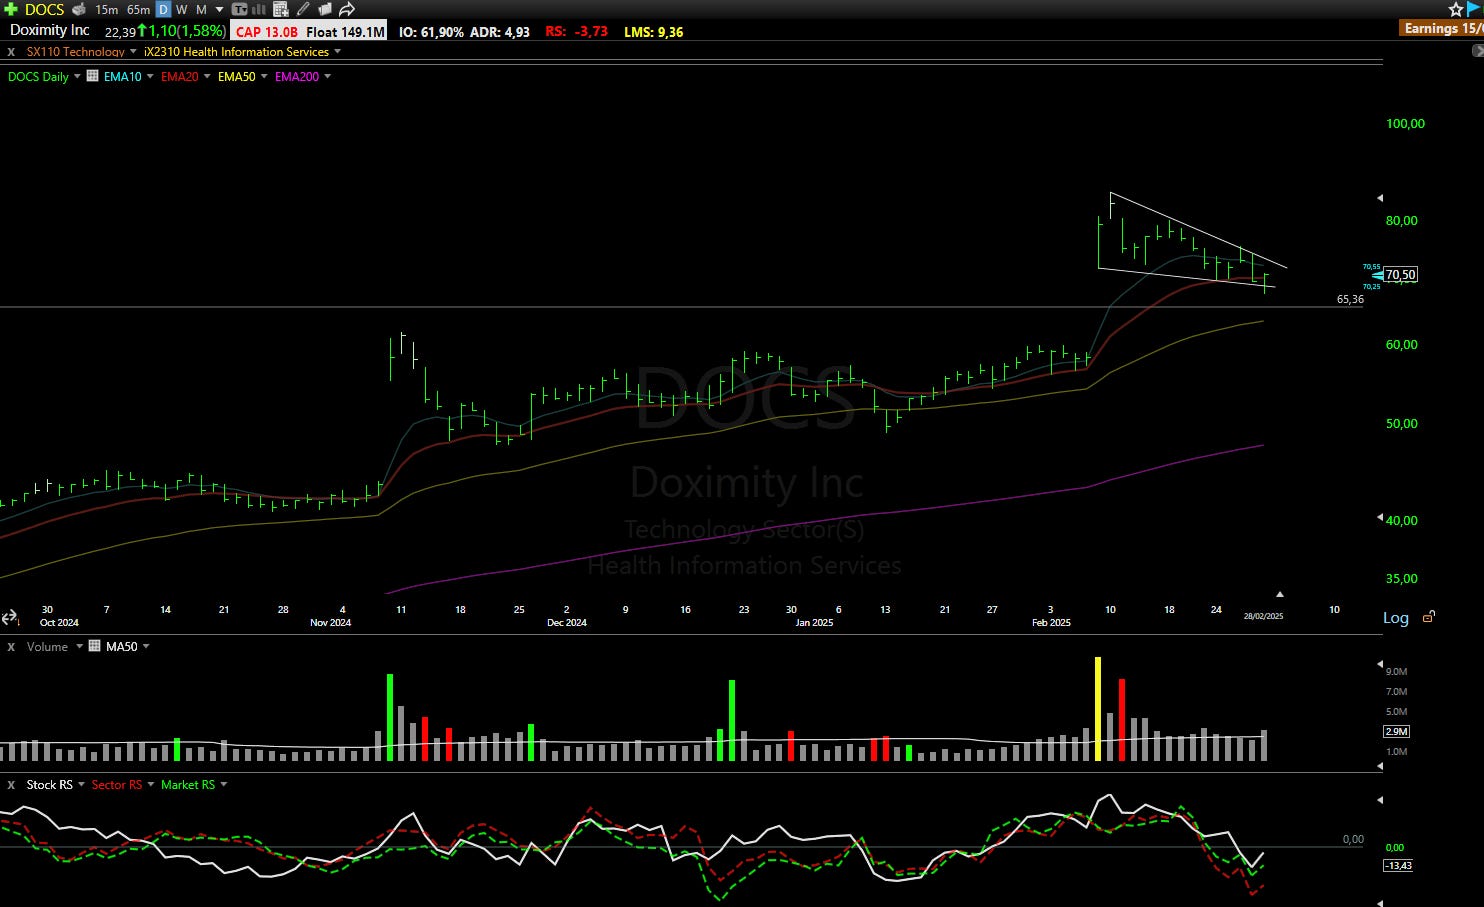Select the Weekly 'W' timeframe

point(182,9)
